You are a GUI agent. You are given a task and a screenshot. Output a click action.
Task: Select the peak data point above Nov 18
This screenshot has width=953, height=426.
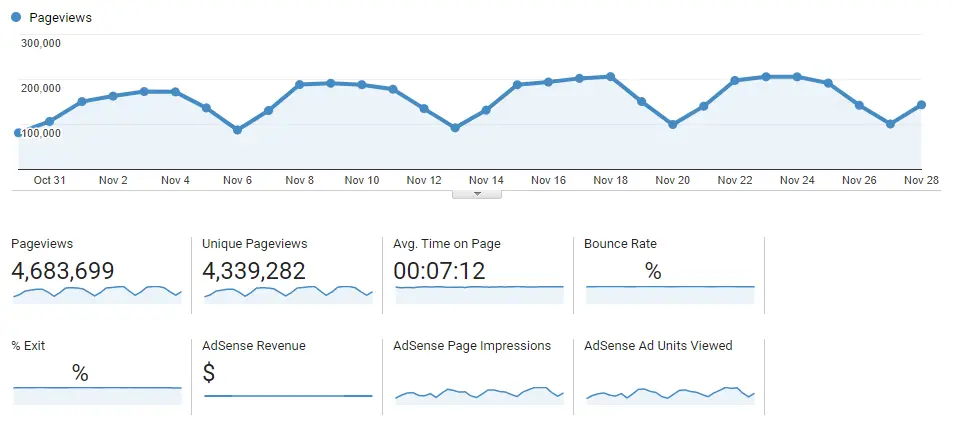tap(611, 77)
